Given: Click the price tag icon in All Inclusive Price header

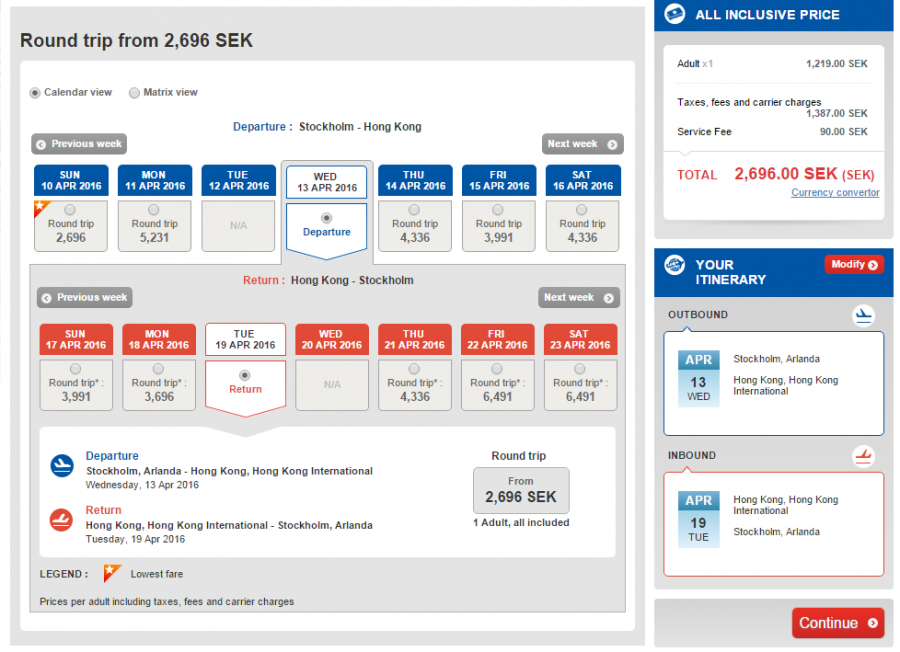Looking at the screenshot, I should (676, 14).
